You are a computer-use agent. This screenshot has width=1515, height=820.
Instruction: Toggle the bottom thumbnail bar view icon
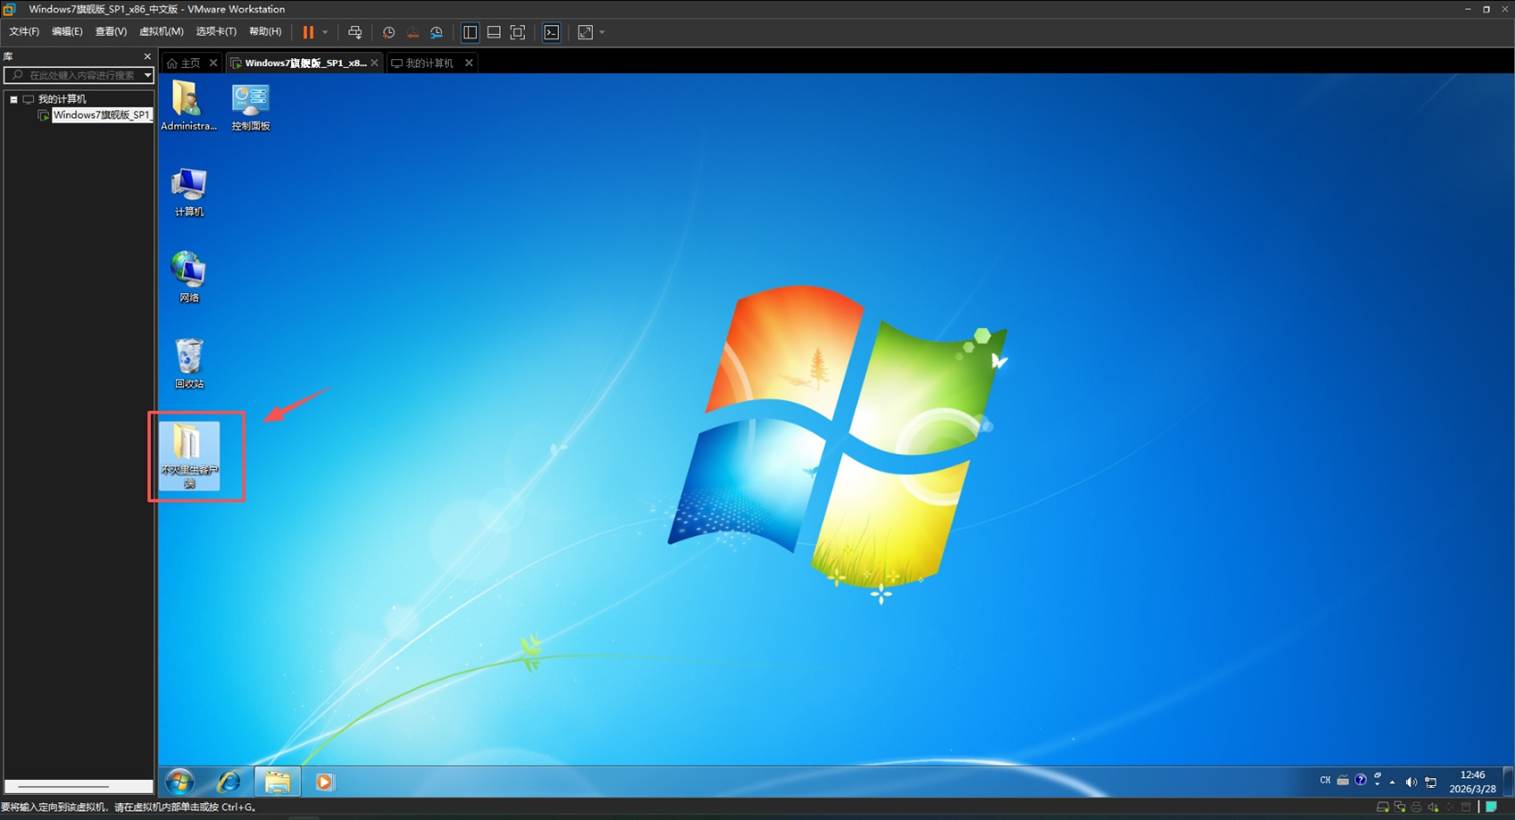click(x=494, y=32)
